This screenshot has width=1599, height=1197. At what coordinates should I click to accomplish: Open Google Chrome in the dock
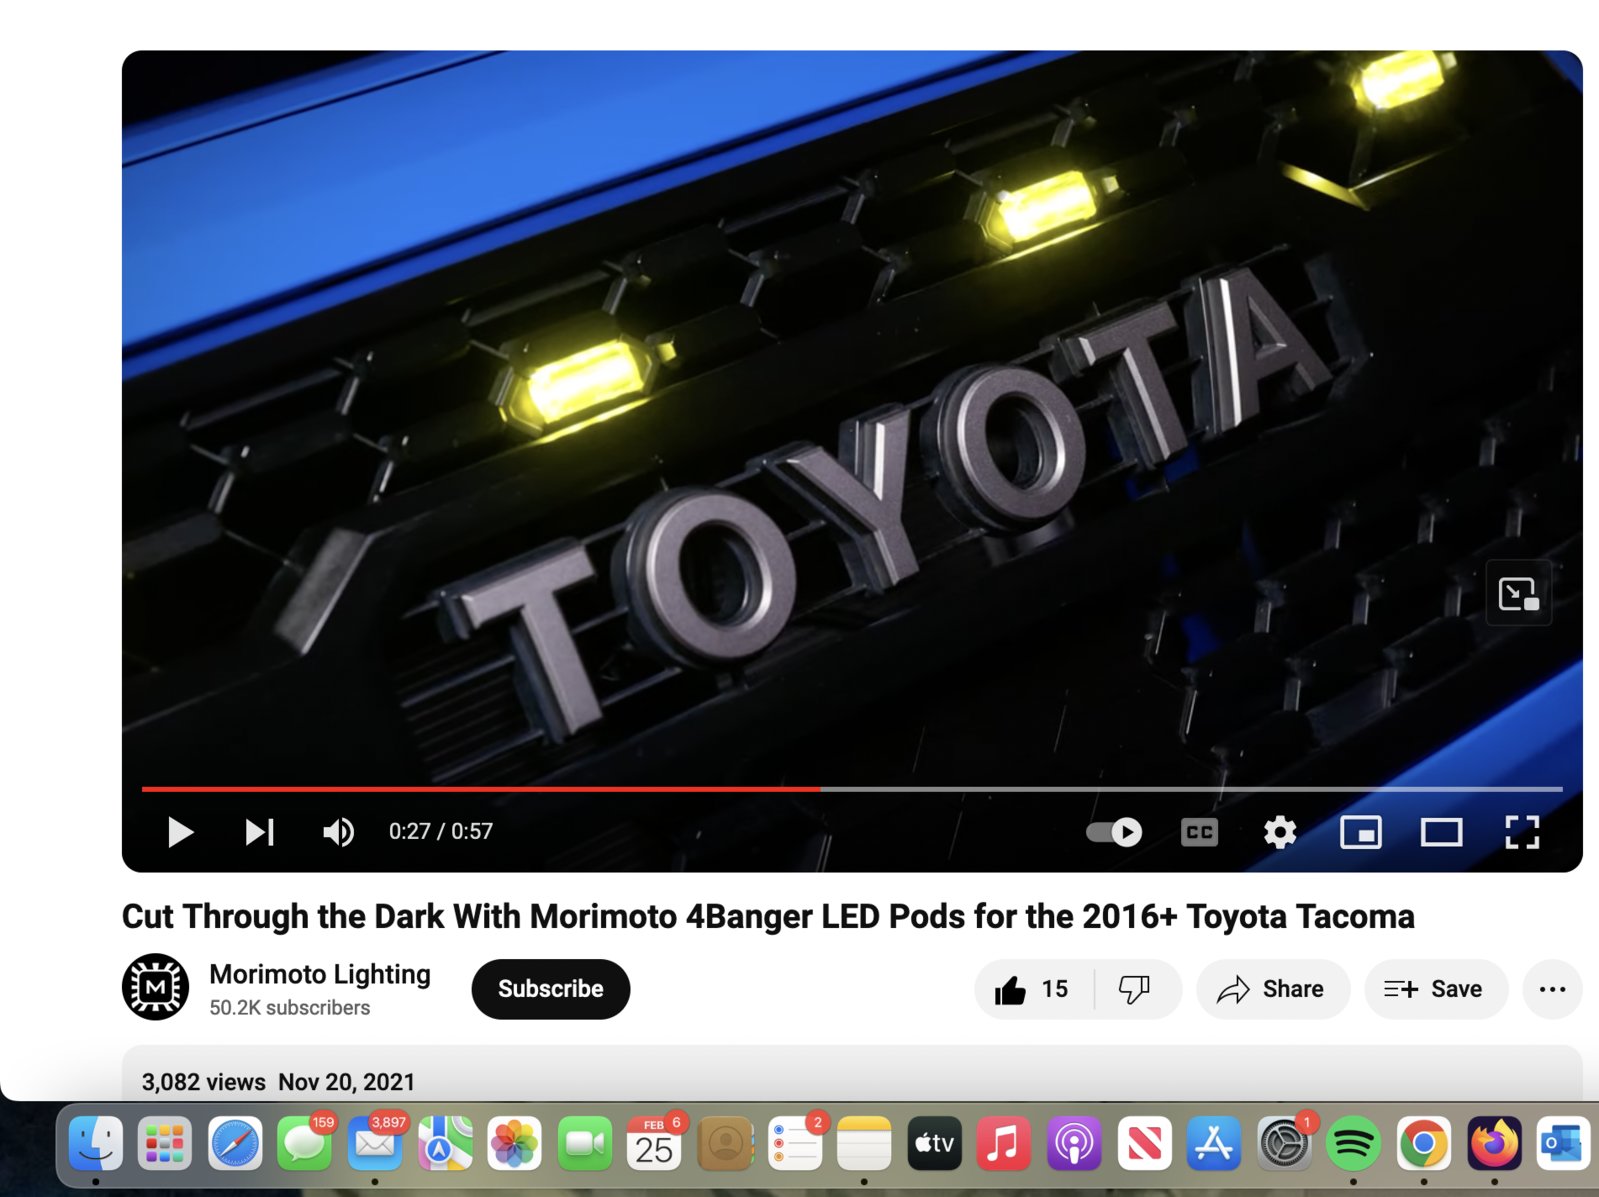pos(1424,1143)
